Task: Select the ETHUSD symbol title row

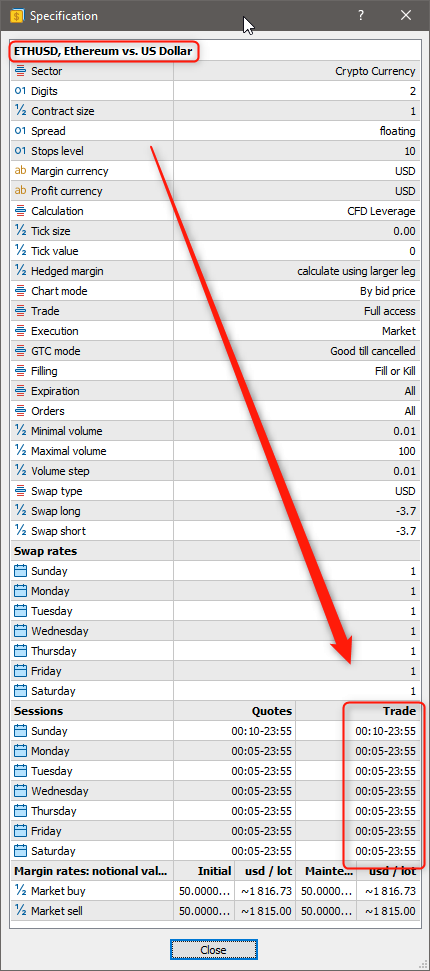Action: [x=214, y=51]
